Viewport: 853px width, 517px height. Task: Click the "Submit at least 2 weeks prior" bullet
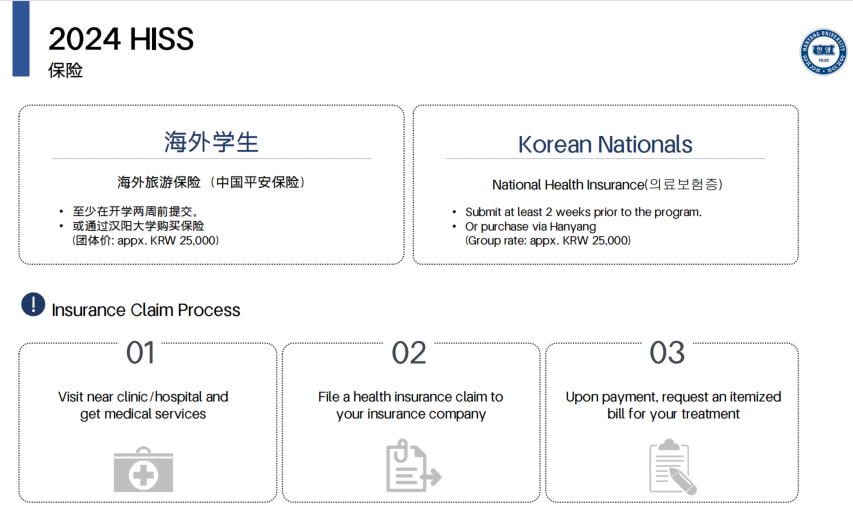(x=583, y=212)
